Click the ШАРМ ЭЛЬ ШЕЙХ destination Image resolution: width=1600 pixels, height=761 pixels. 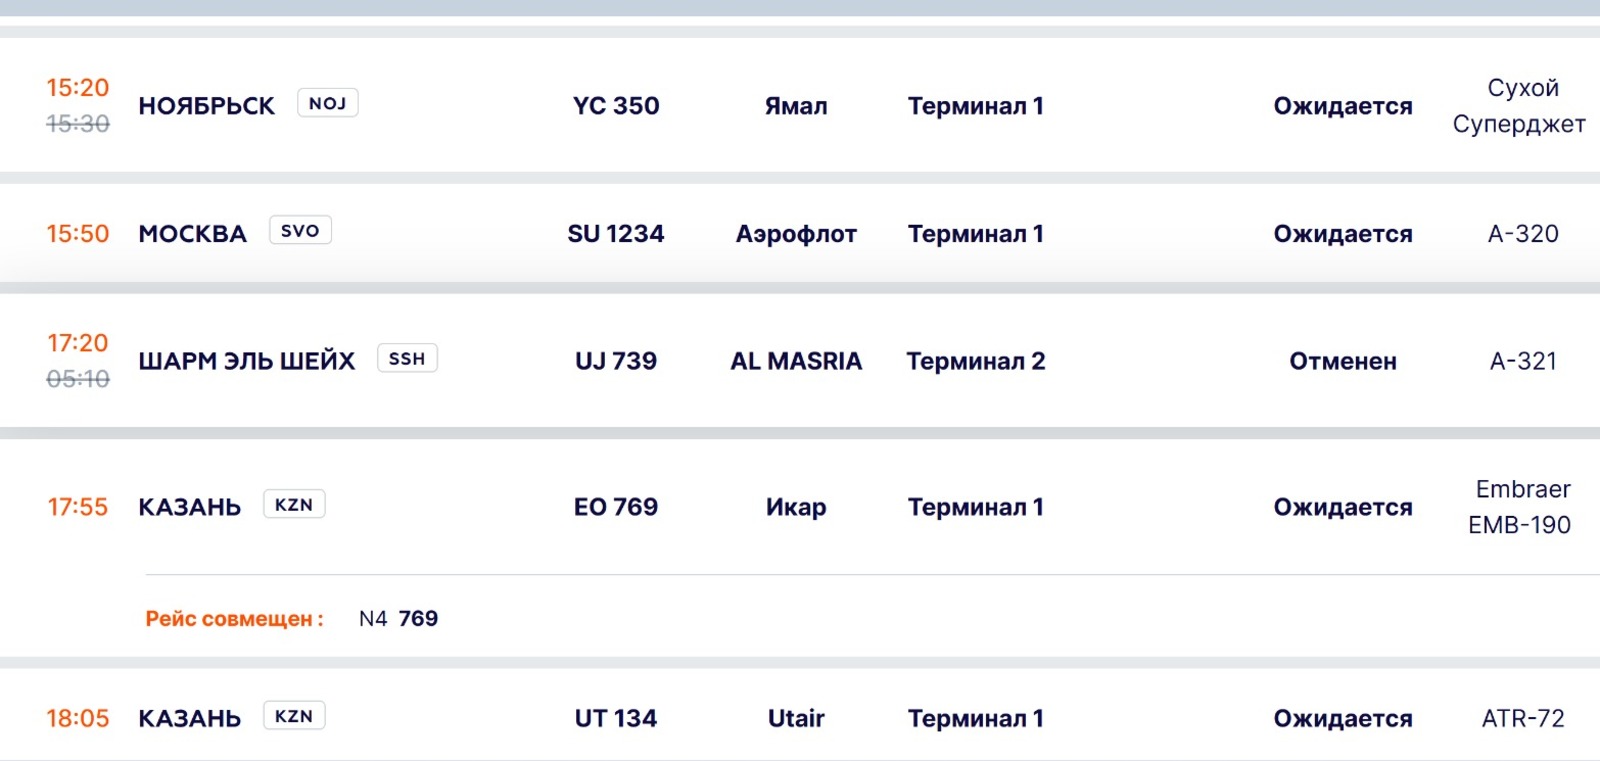pos(246,361)
